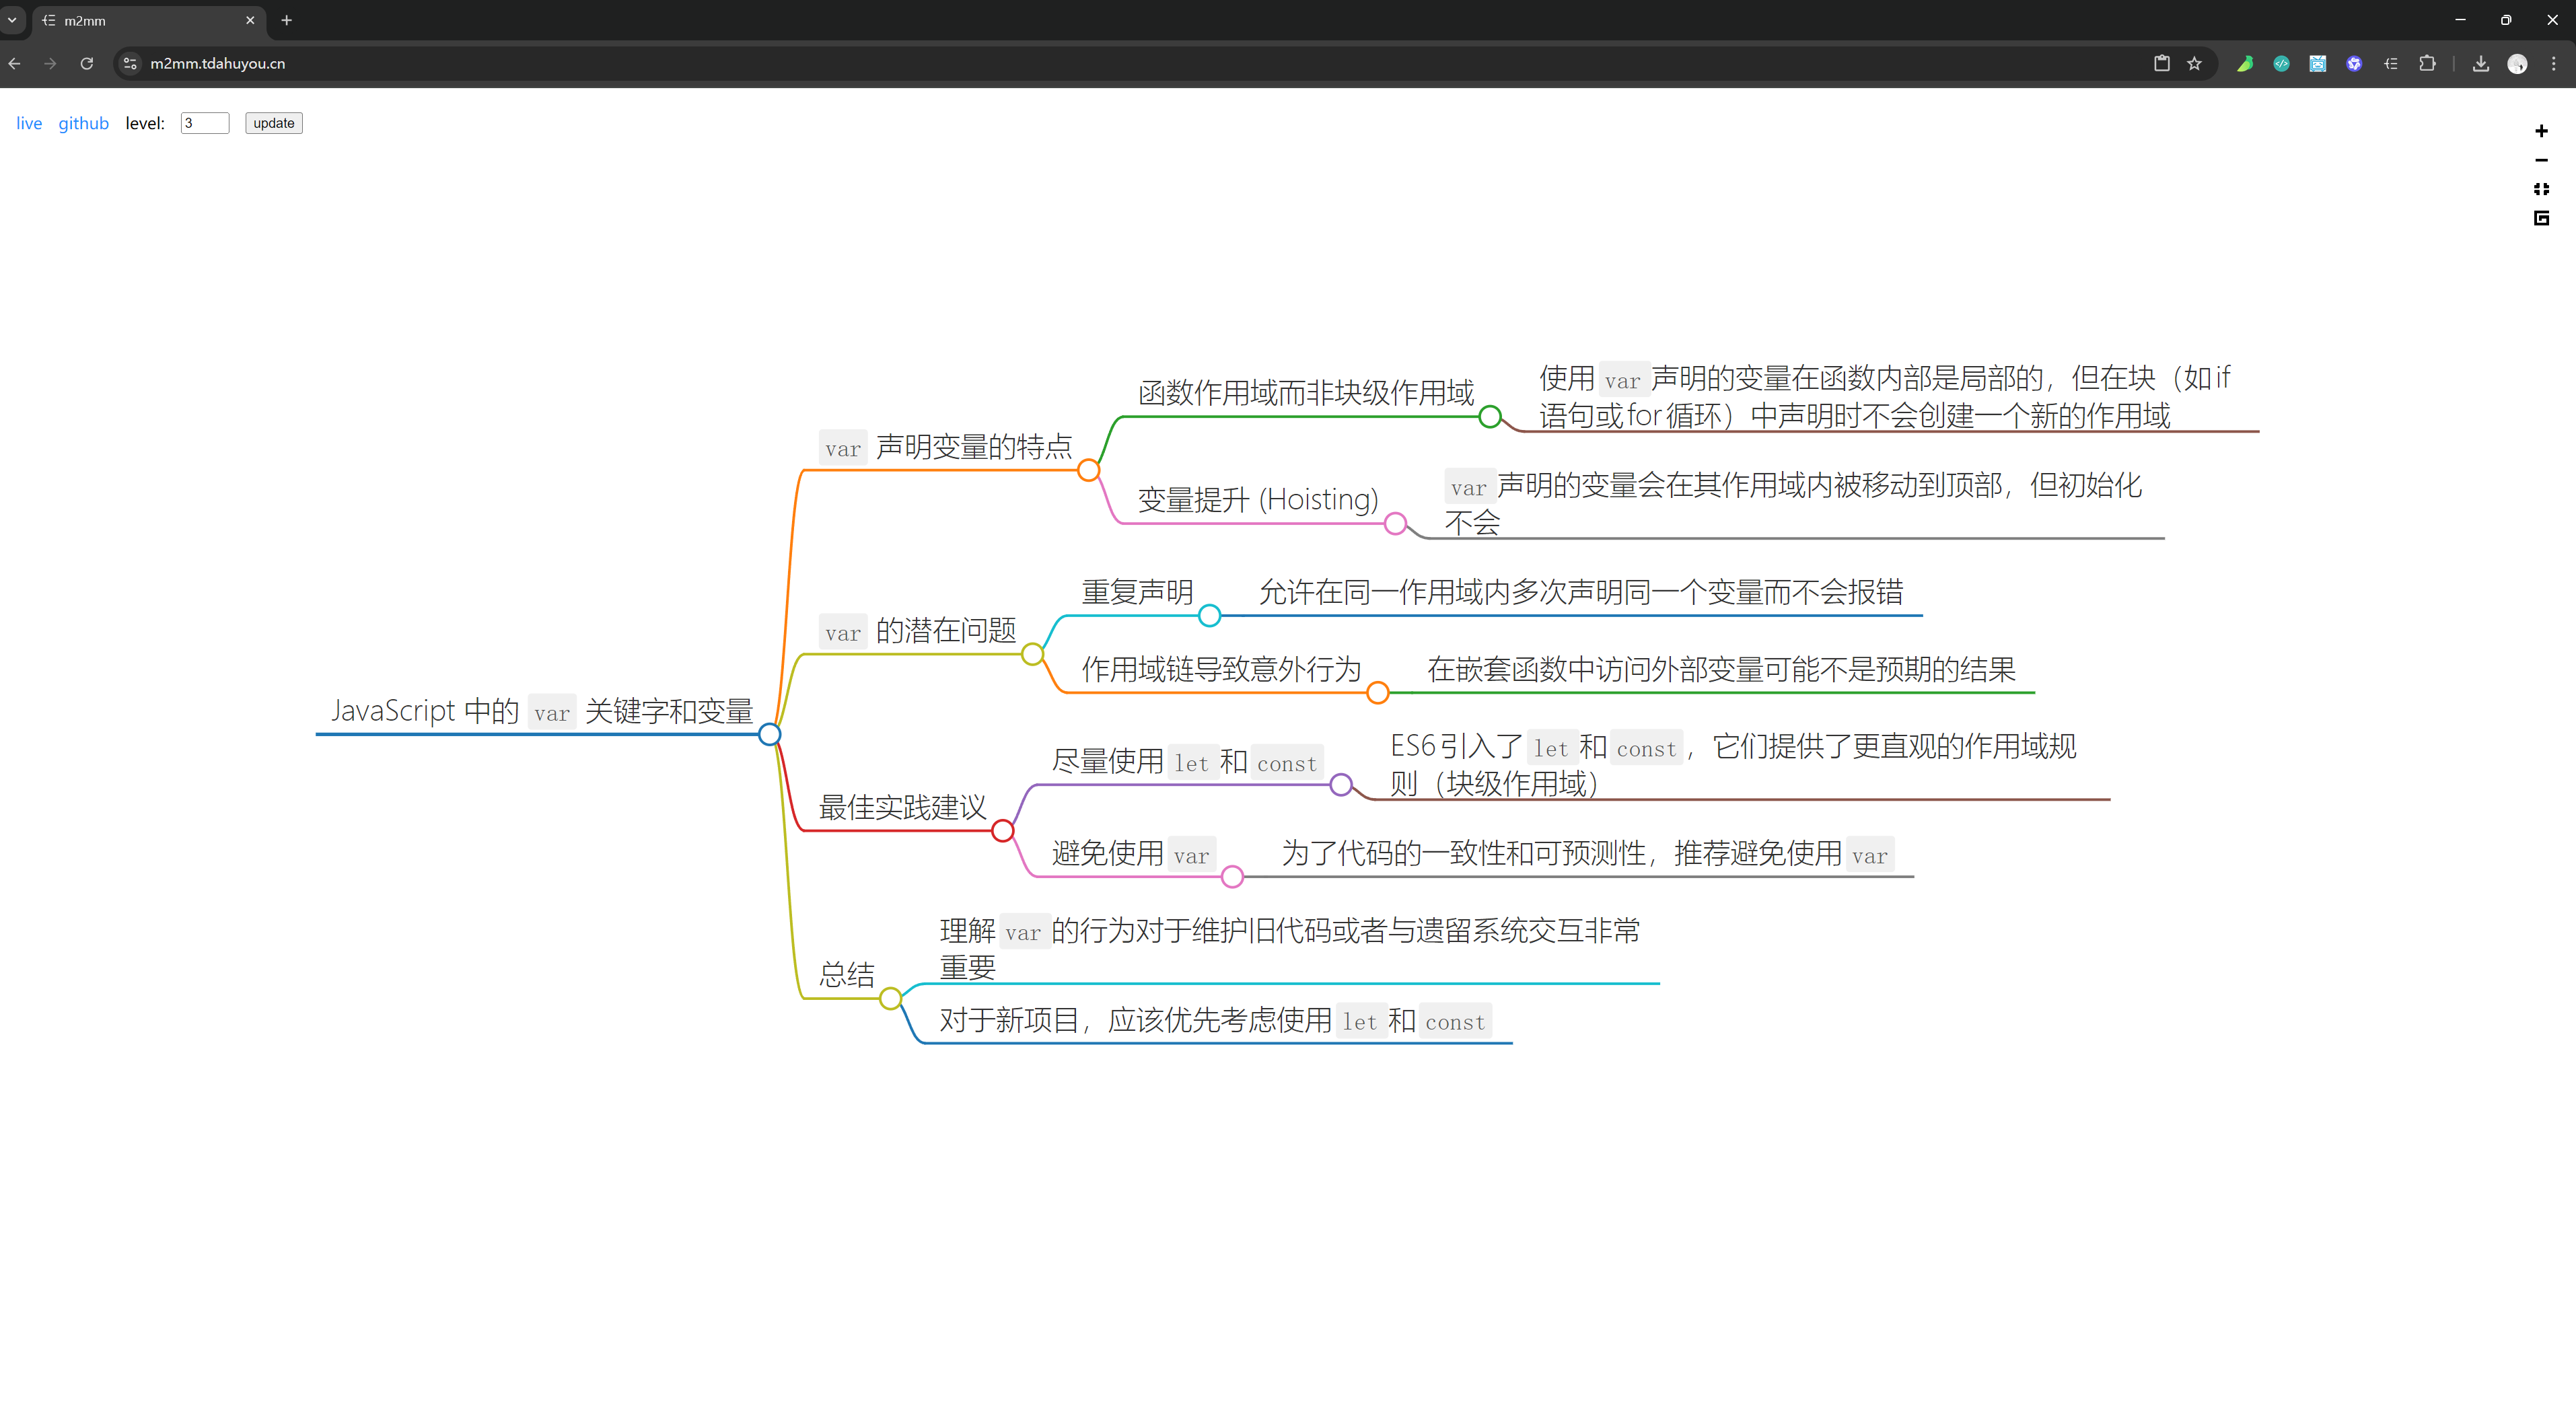The width and height of the screenshot is (2576, 1405).
Task: Click into the level number input
Action: pos(204,123)
